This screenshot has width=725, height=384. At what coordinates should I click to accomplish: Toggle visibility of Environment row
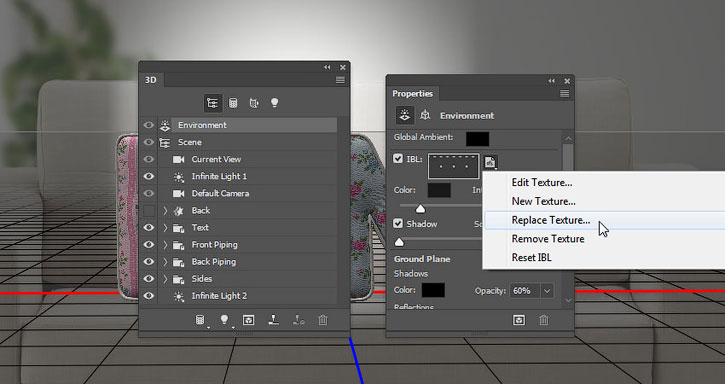(148, 125)
